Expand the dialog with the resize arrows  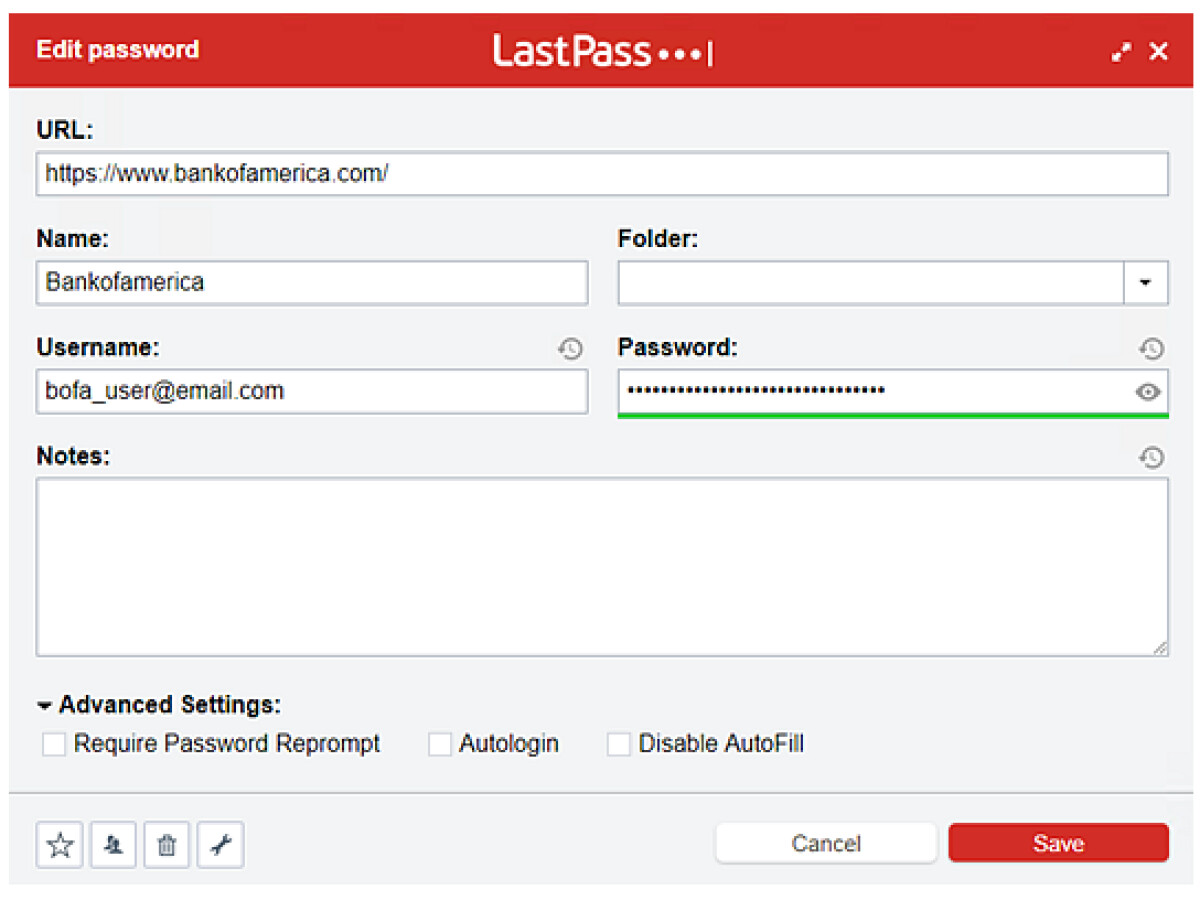coord(1121,51)
